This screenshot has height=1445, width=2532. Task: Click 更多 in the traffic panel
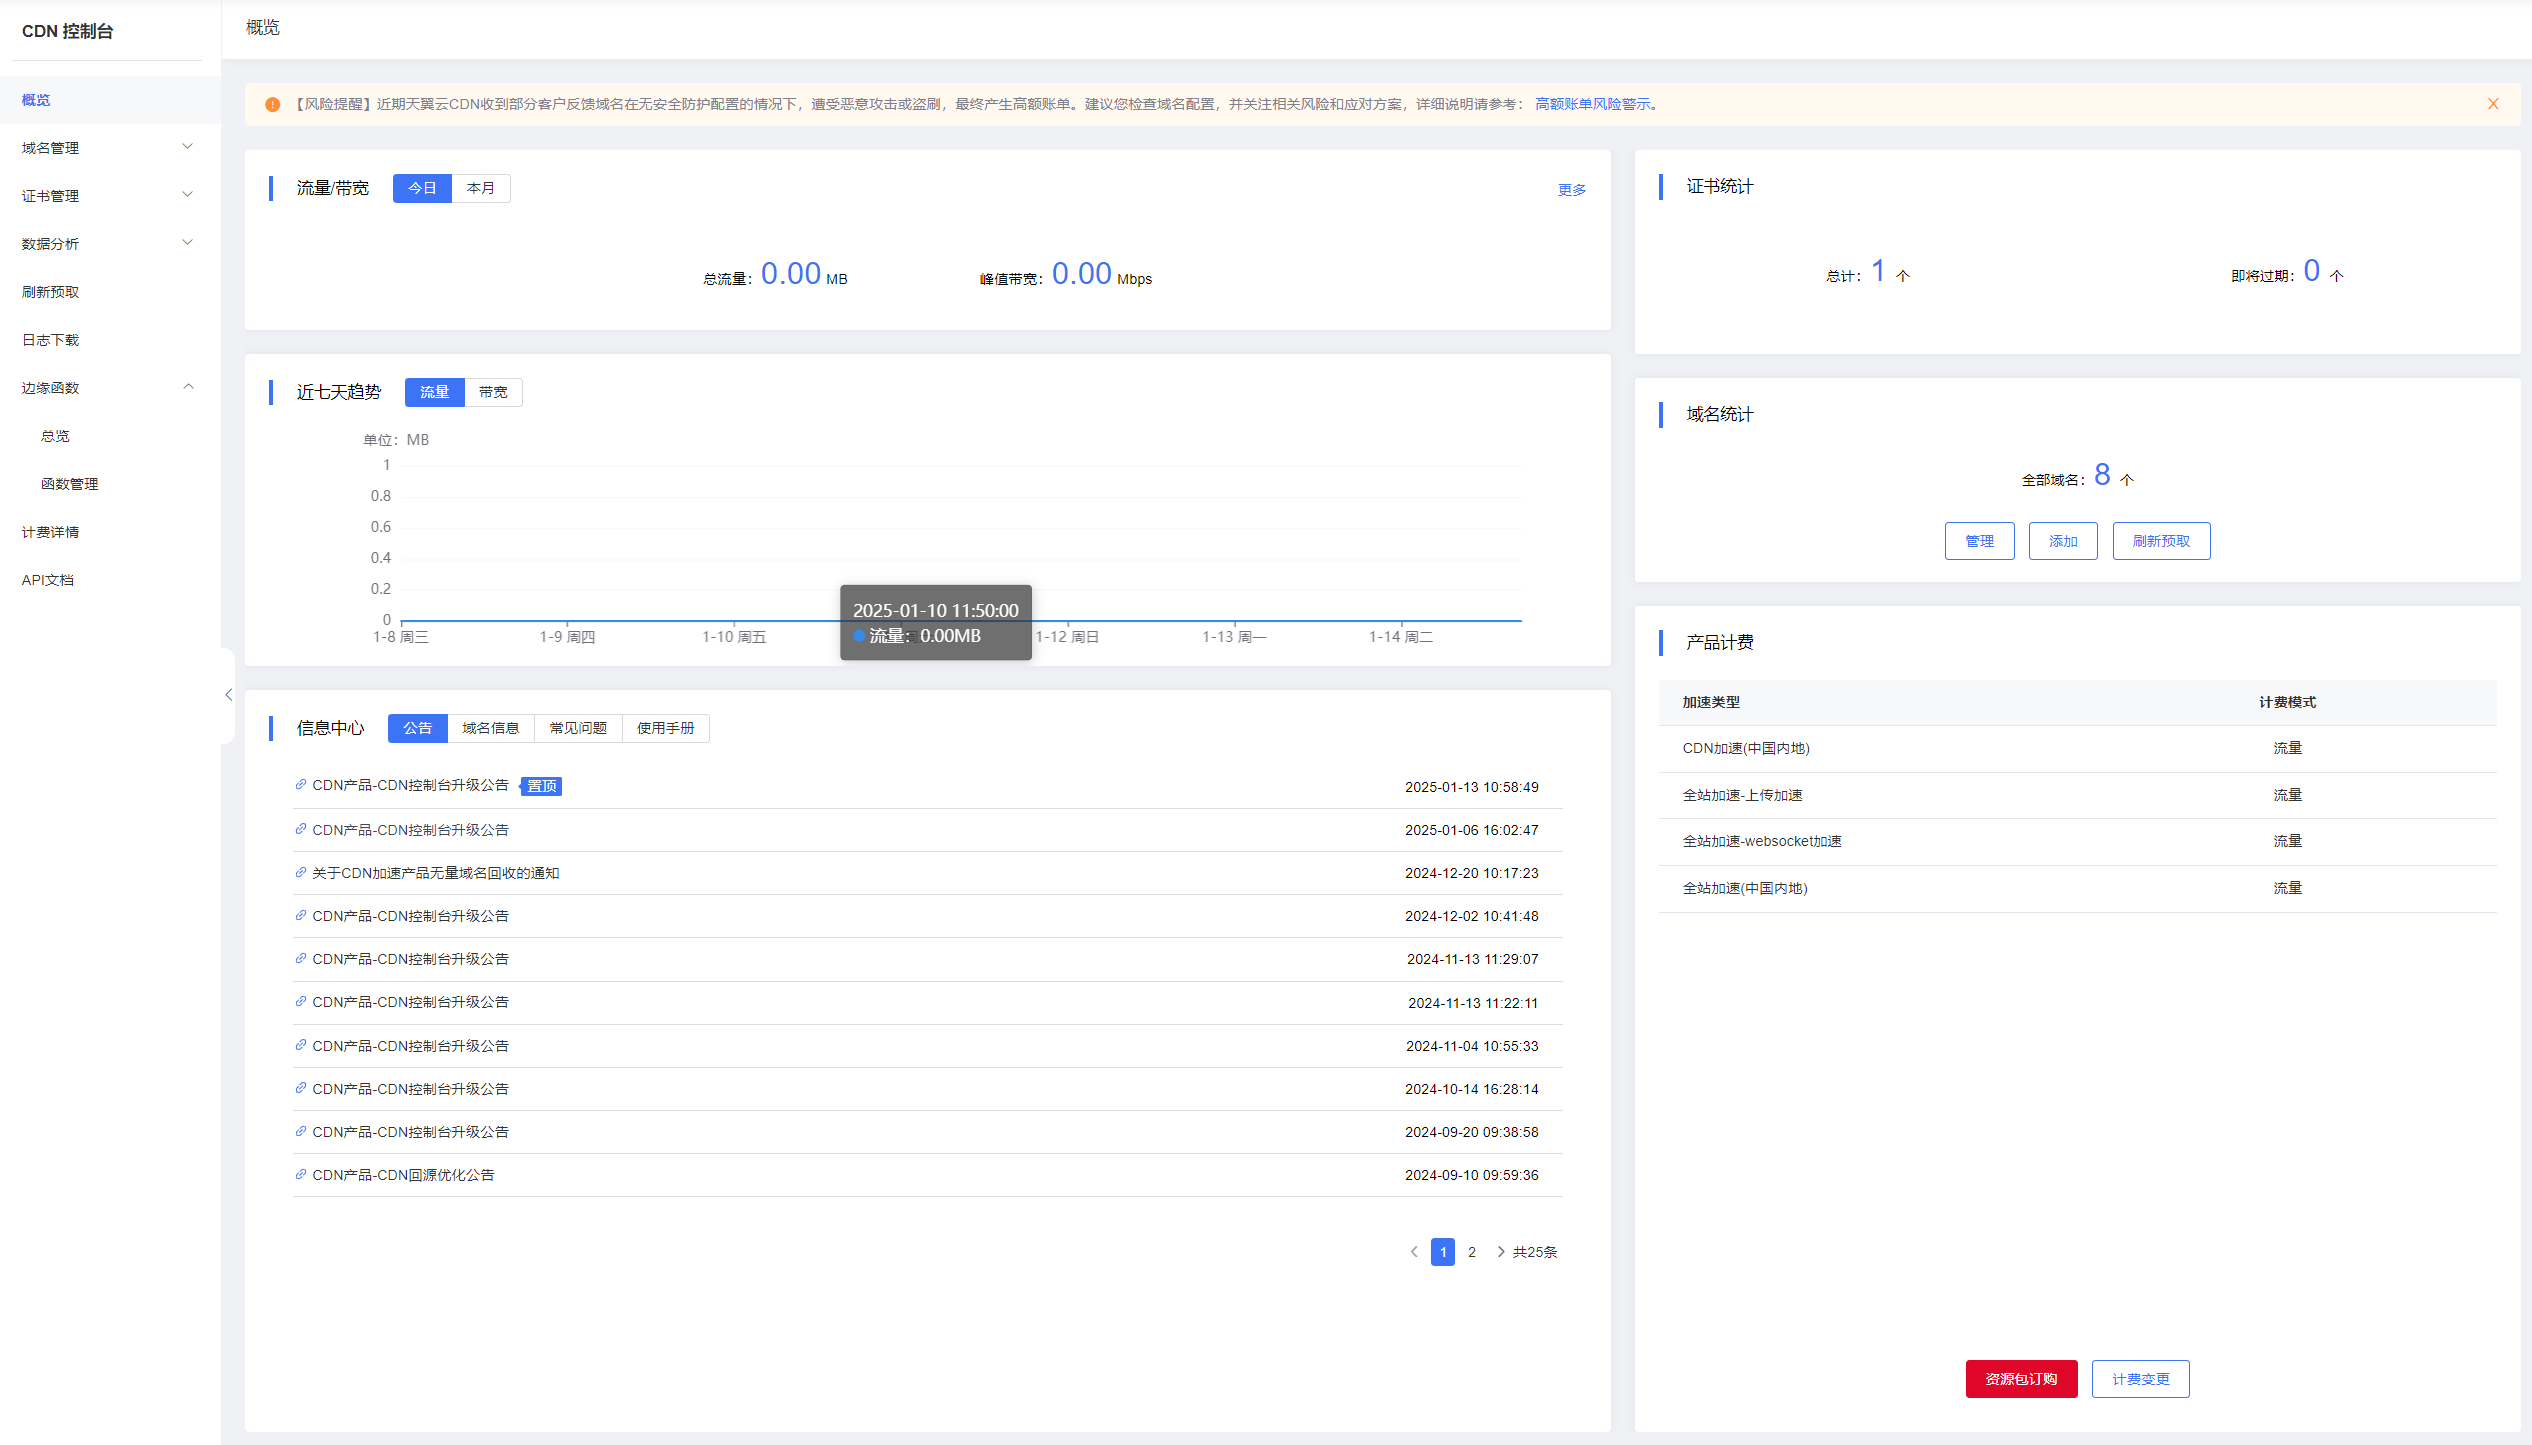pyautogui.click(x=1572, y=189)
